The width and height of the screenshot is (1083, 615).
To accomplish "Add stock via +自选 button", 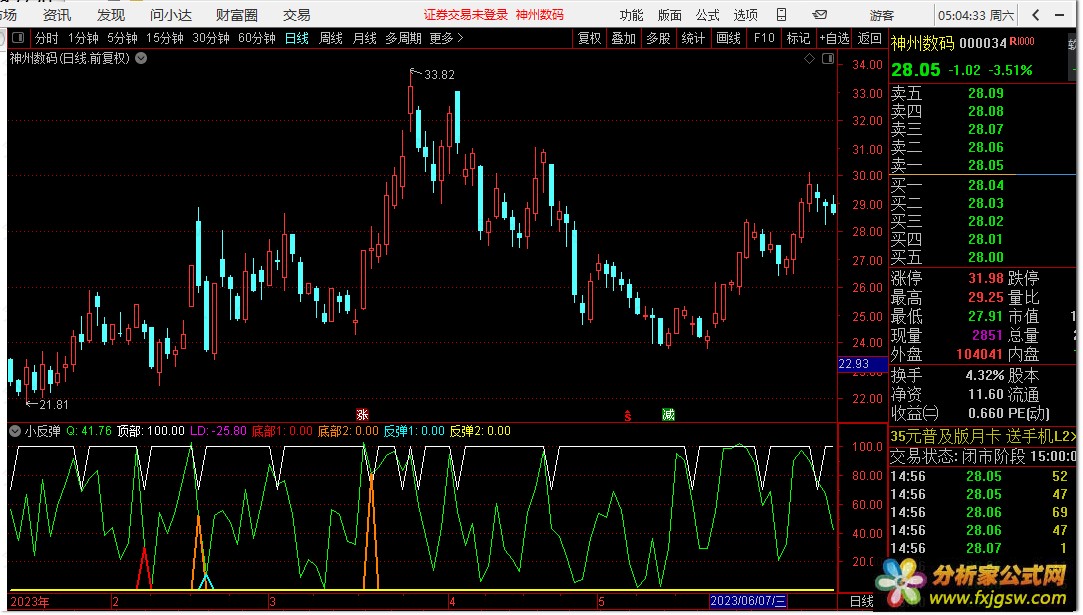I will pyautogui.click(x=834, y=38).
